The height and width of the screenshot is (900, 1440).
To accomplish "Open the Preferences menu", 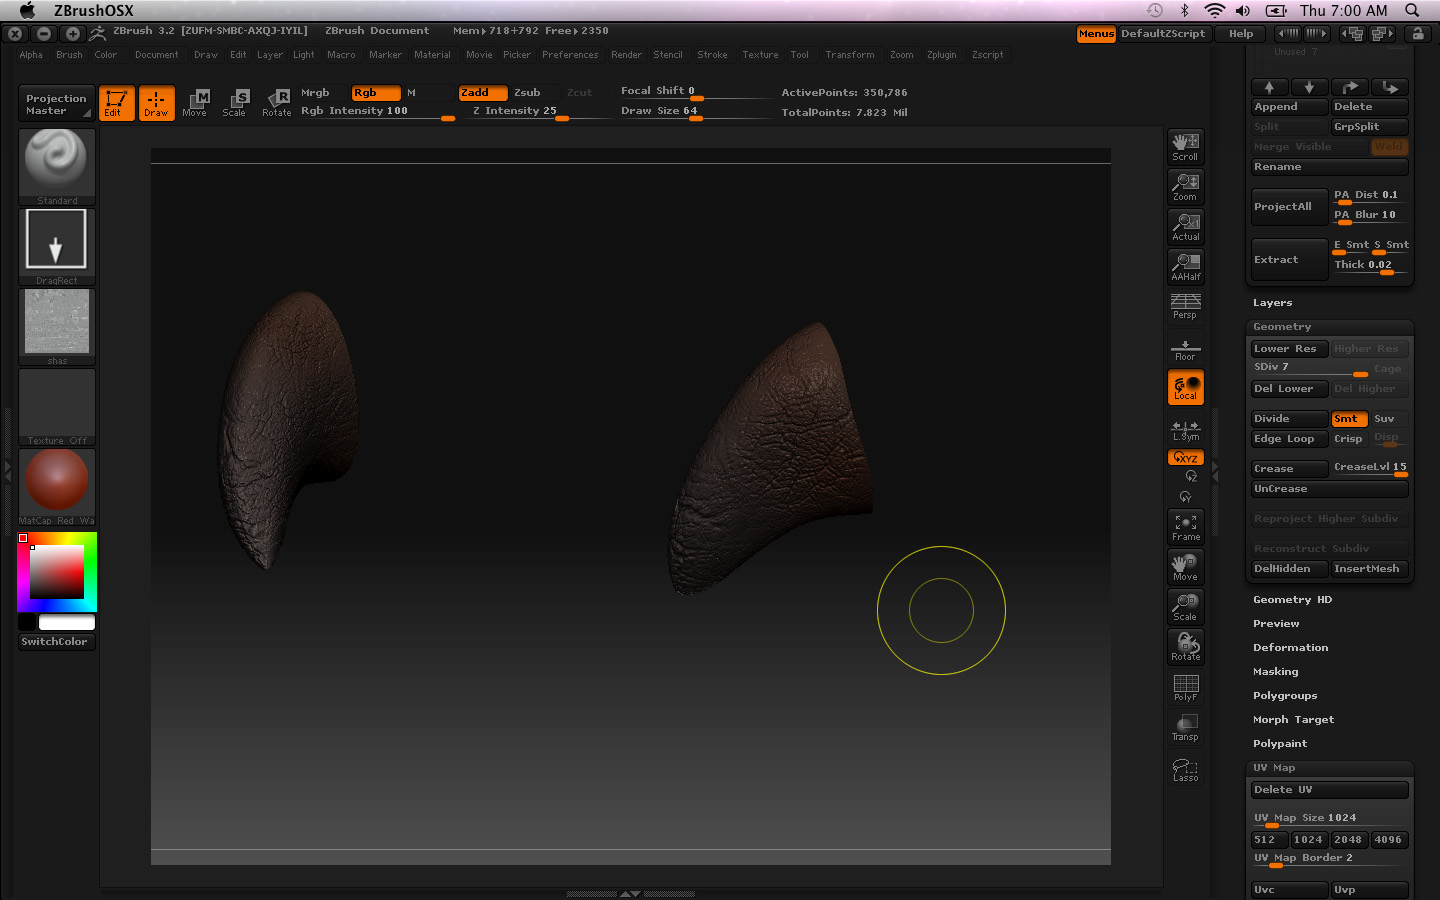I will (570, 55).
